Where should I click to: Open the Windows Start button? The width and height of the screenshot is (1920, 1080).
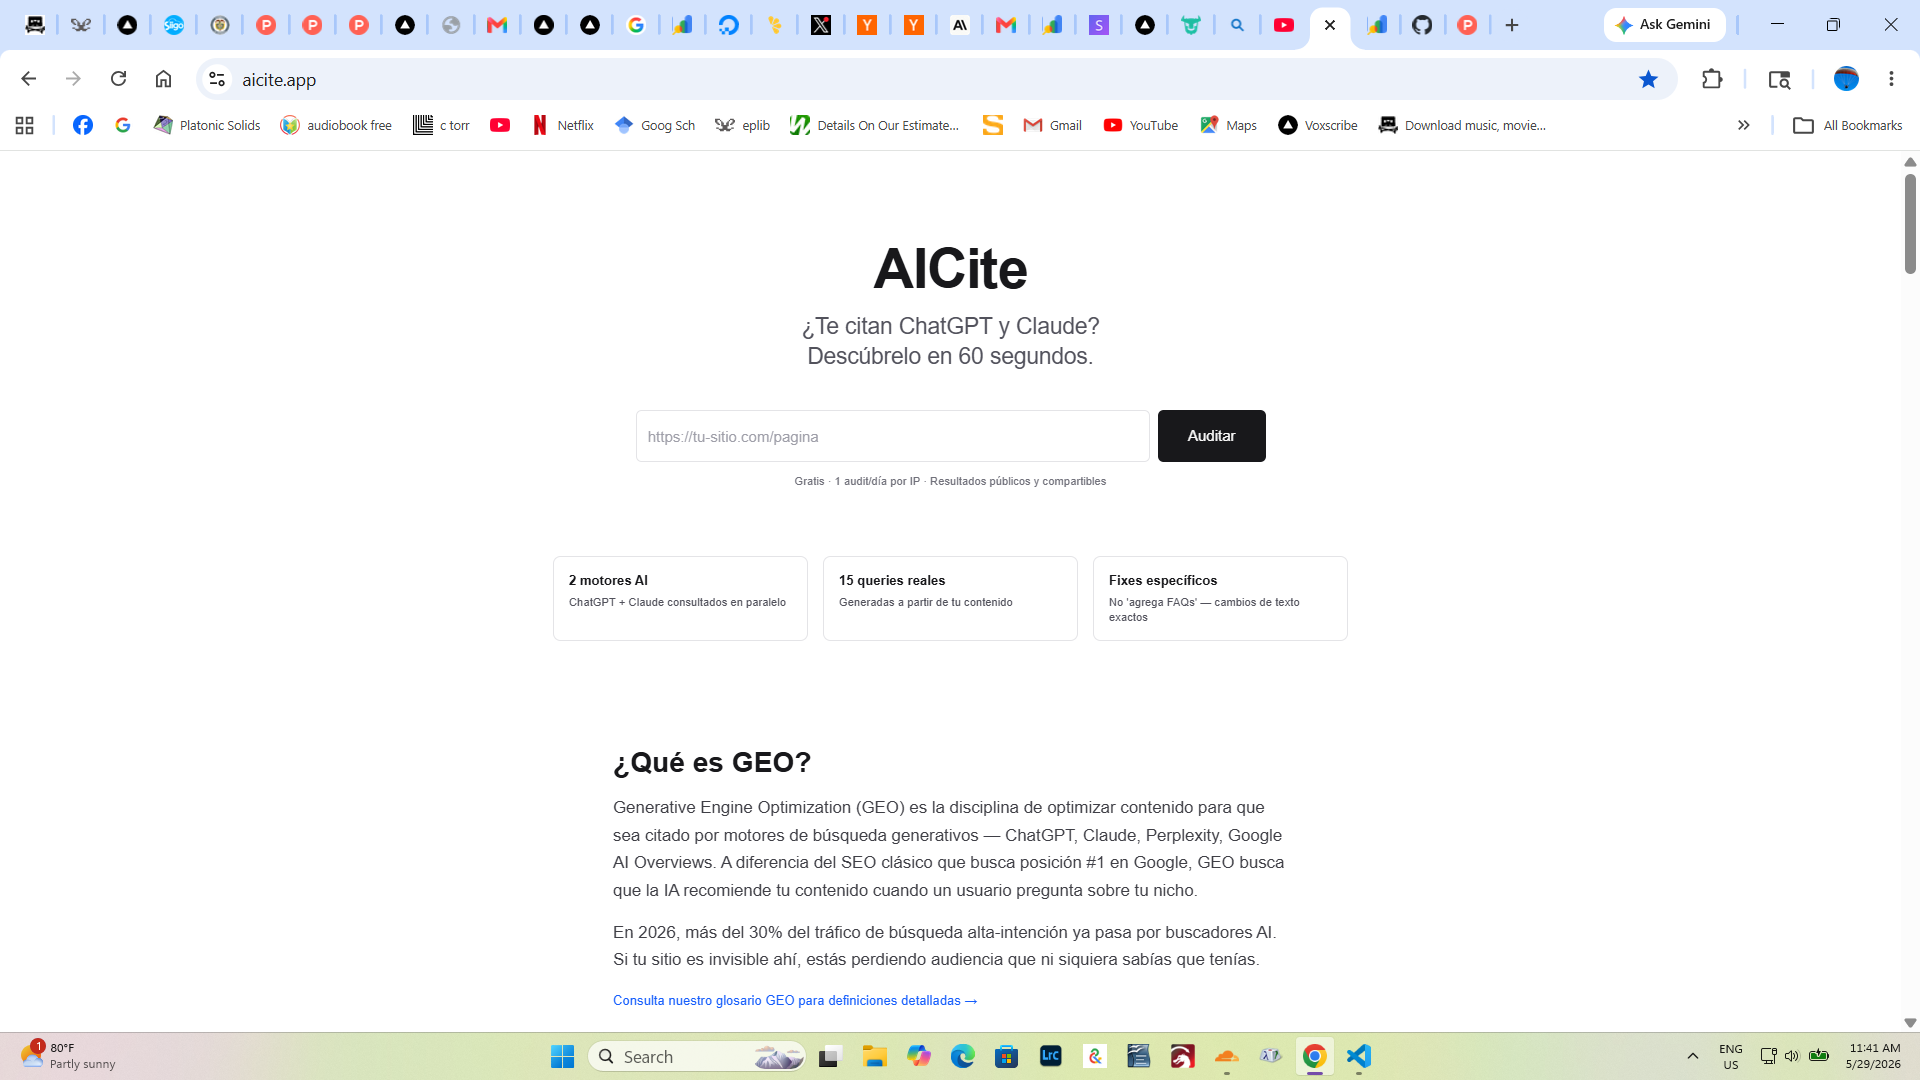coord(562,1056)
